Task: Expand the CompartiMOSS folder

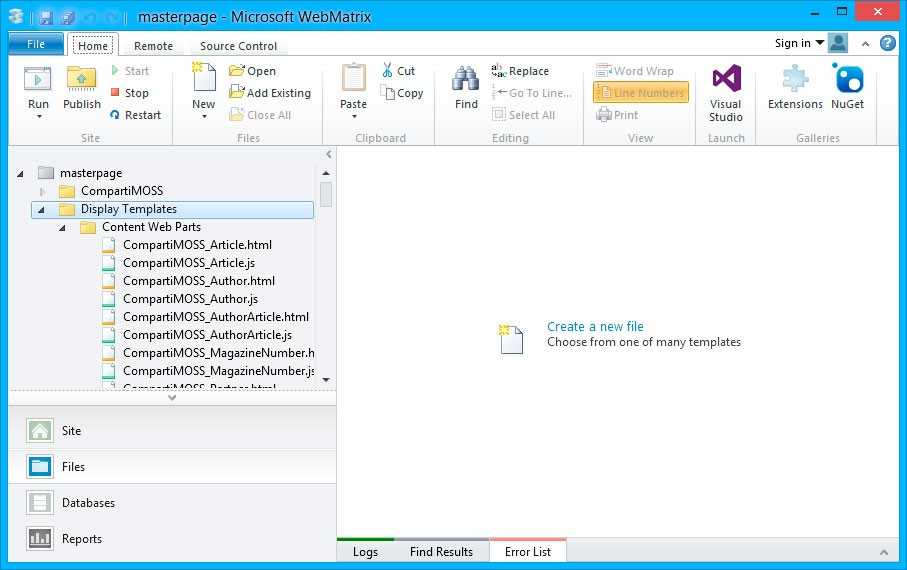Action: tap(42, 191)
